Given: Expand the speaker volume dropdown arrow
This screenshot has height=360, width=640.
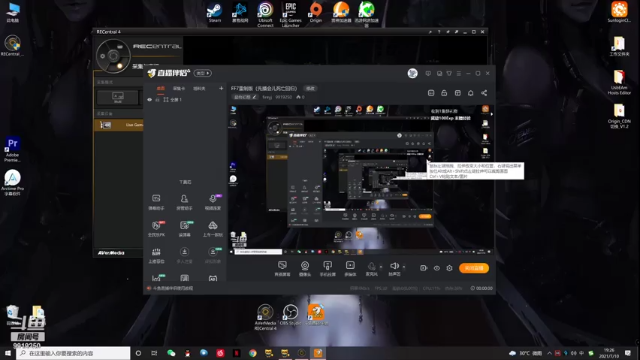Looking at the screenshot, I should [x=404, y=267].
